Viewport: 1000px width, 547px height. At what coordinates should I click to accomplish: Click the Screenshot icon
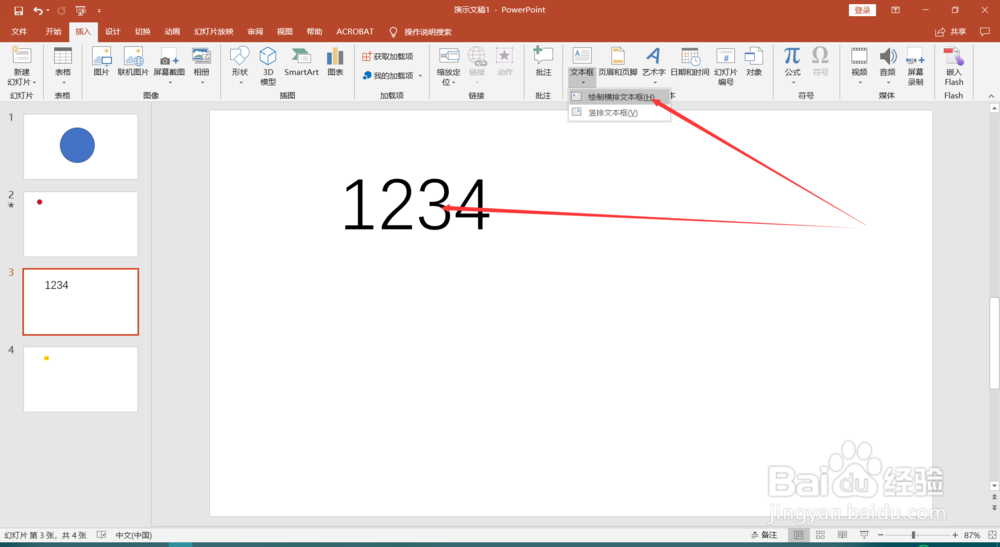169,56
